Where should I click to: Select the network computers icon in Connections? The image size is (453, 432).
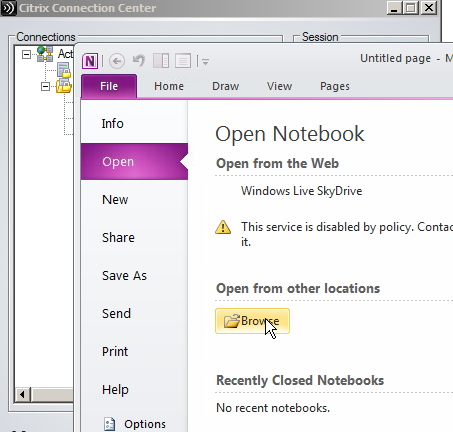pos(45,54)
